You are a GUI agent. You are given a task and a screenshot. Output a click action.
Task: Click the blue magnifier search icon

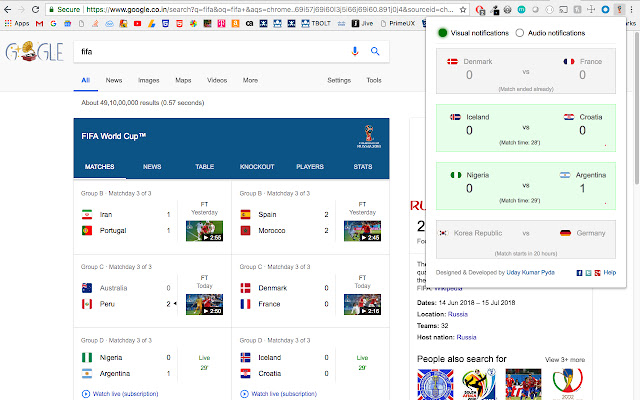375,51
